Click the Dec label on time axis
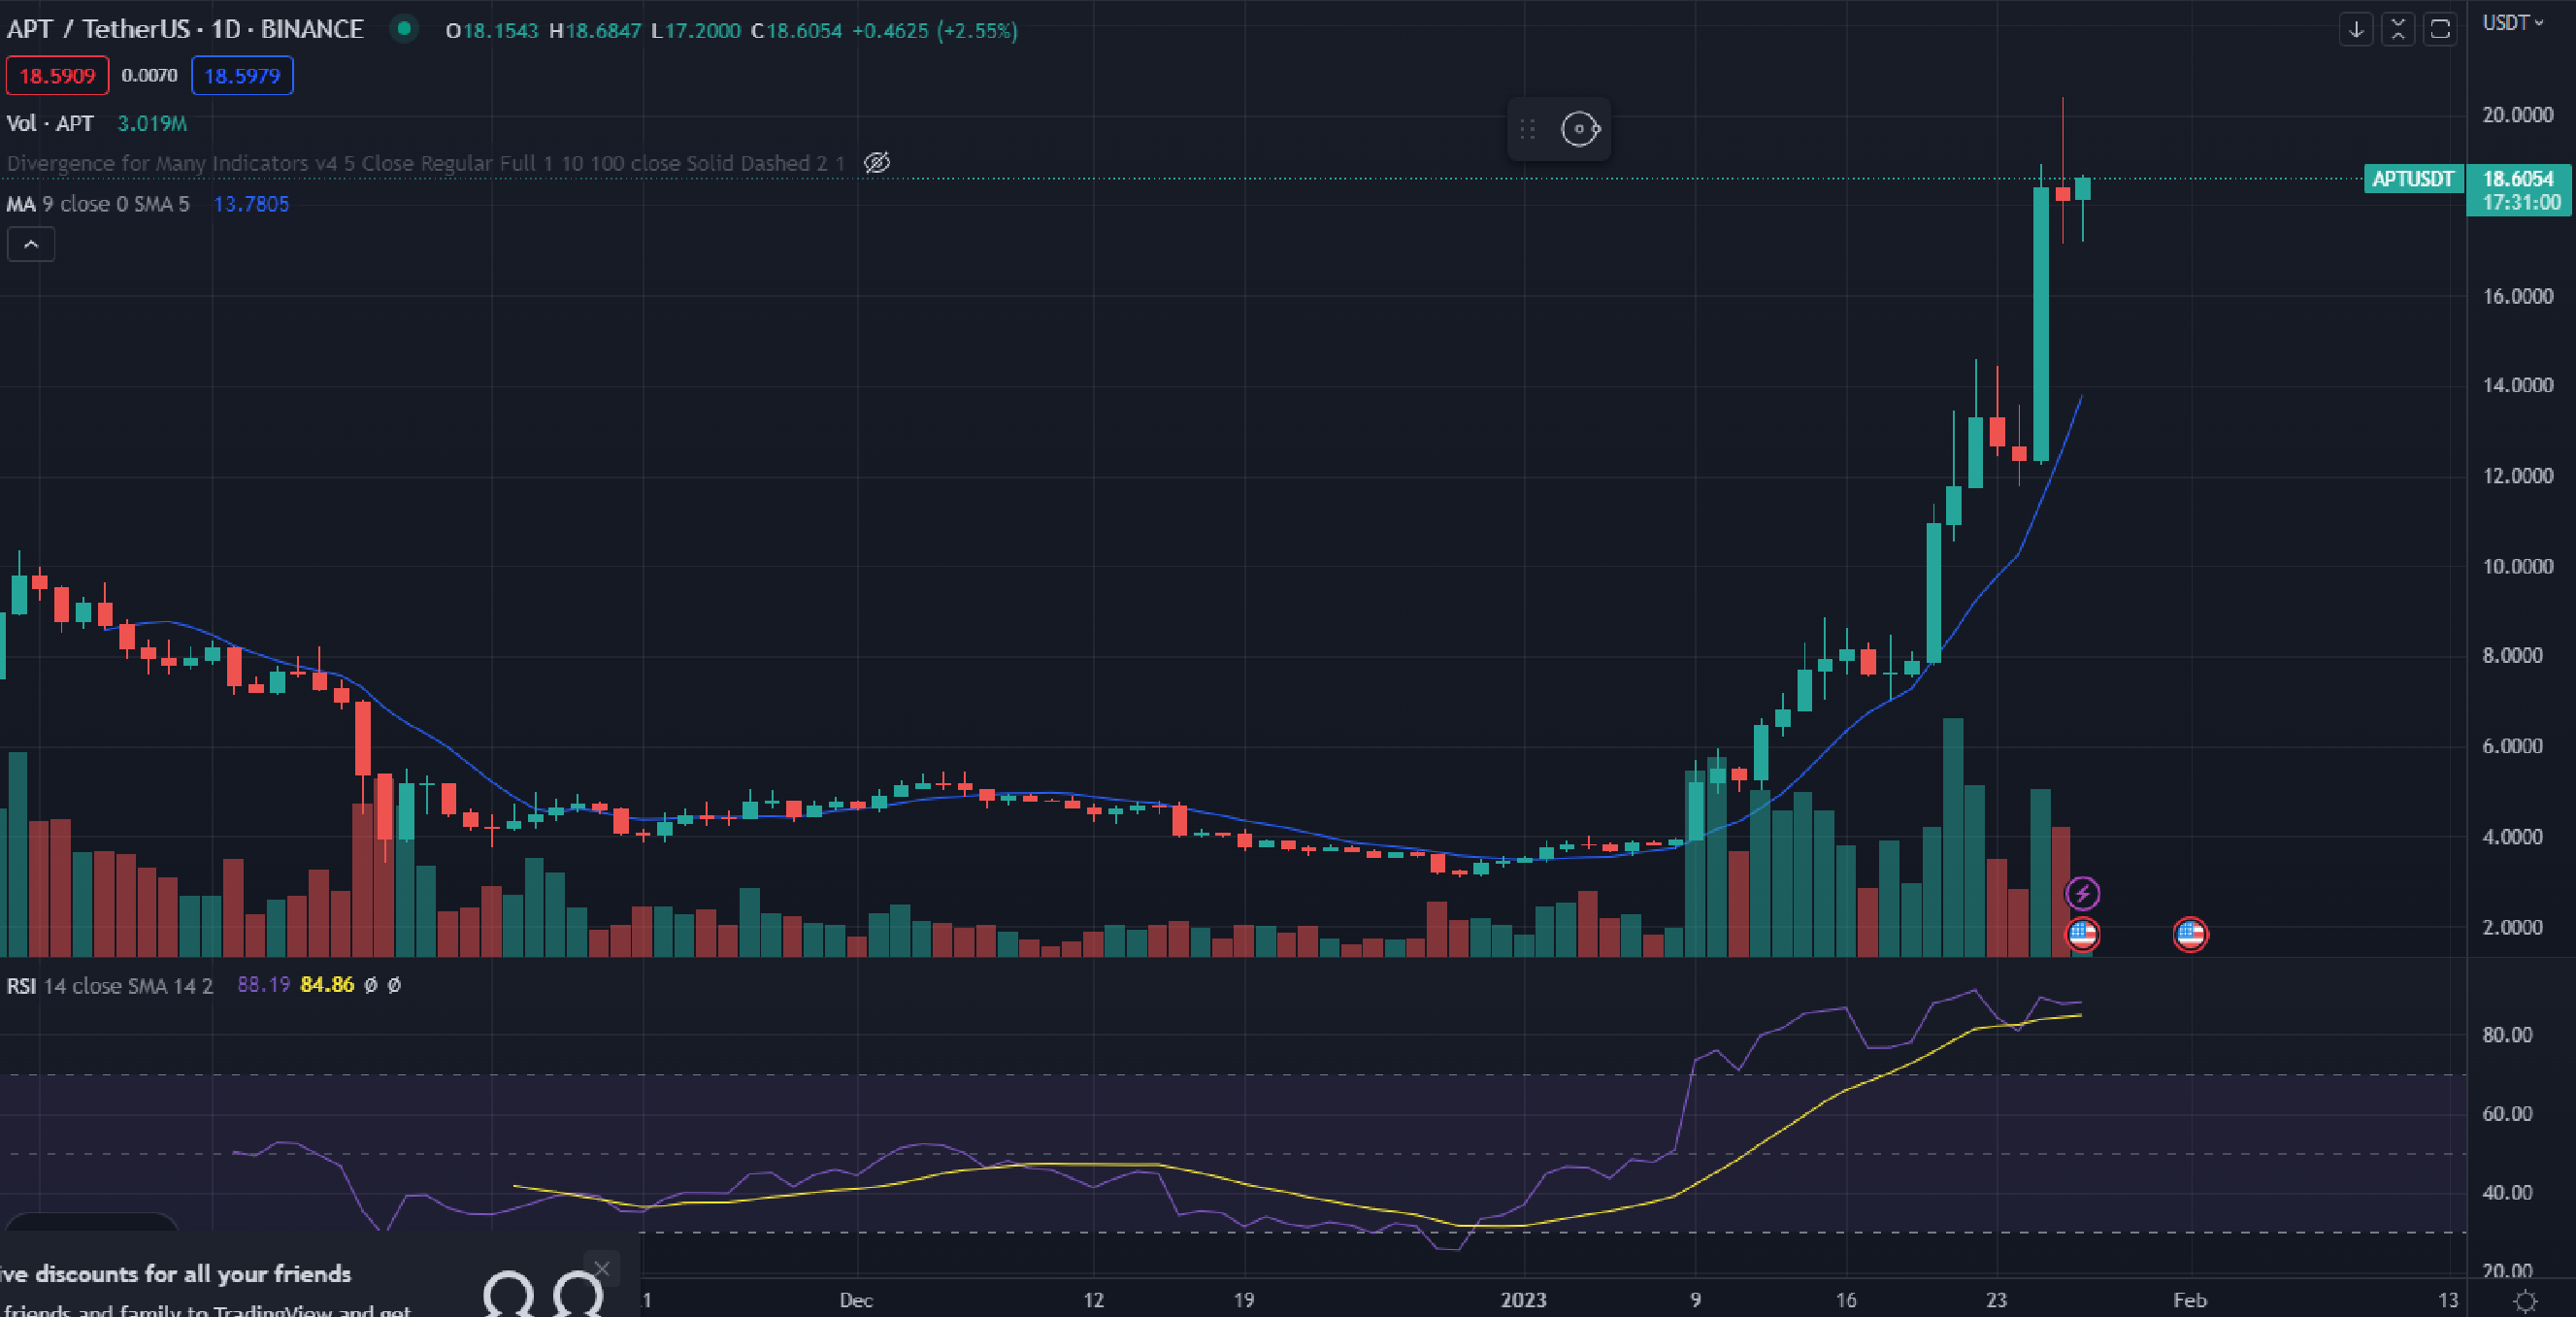This screenshot has width=2576, height=1317. (856, 1300)
